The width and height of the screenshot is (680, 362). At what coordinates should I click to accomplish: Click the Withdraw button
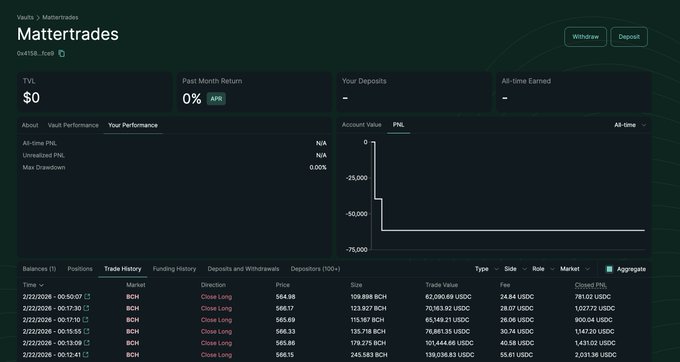click(585, 37)
